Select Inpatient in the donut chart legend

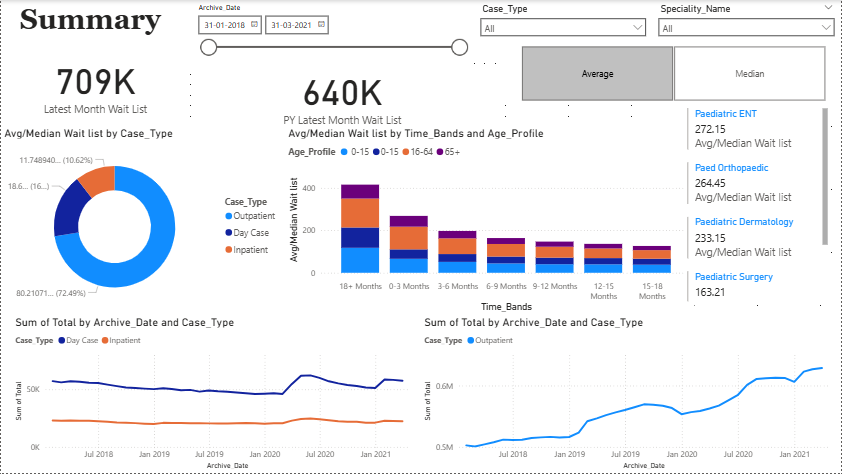(x=246, y=250)
